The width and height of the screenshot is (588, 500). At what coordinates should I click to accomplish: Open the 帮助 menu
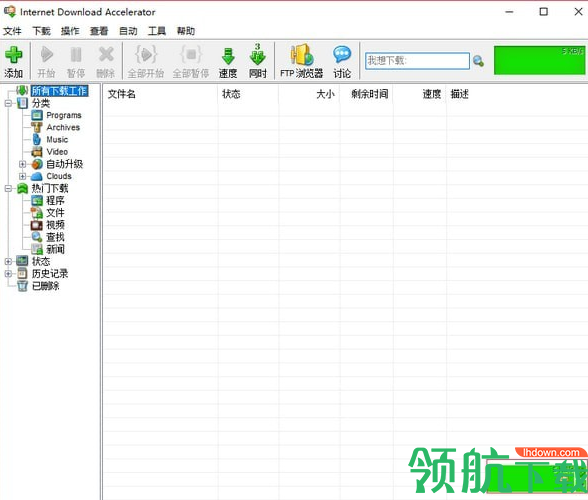186,31
